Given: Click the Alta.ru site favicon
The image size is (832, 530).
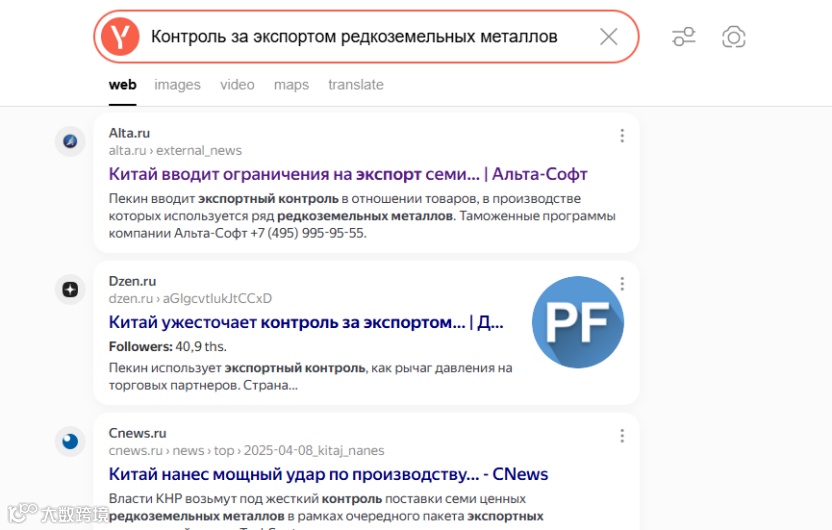Looking at the screenshot, I should [70, 141].
